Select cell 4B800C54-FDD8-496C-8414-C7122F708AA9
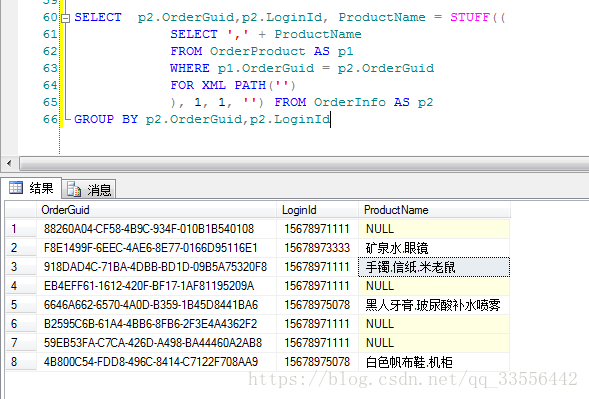Screen dimensions: 589x399 pyautogui.click(x=156, y=362)
